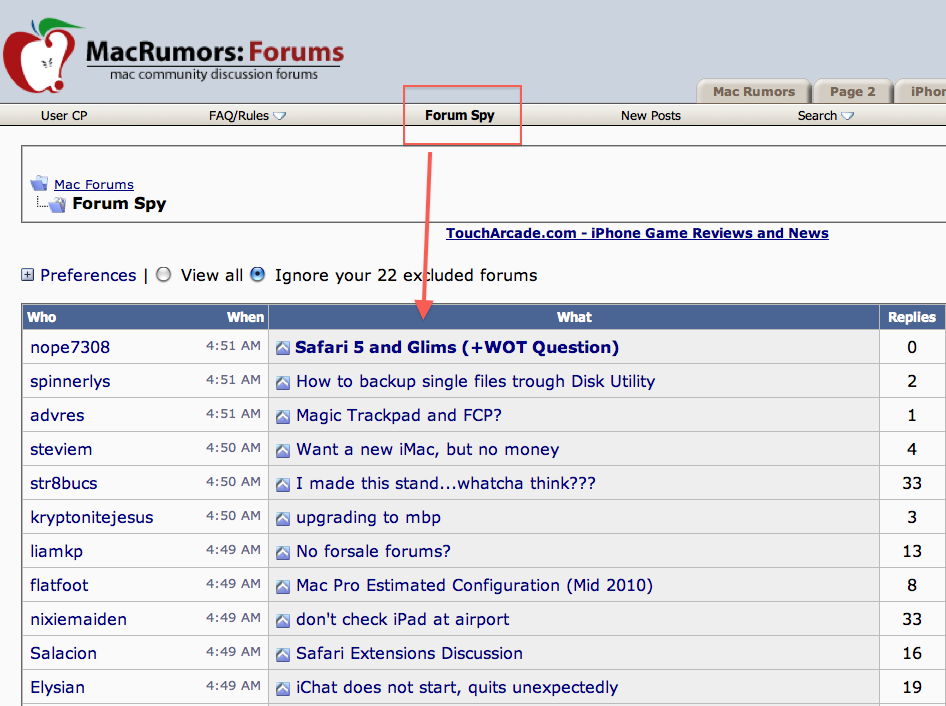Viewport: 946px width, 706px height.
Task: Expand Preferences with the plus icon
Action: (x=27, y=275)
